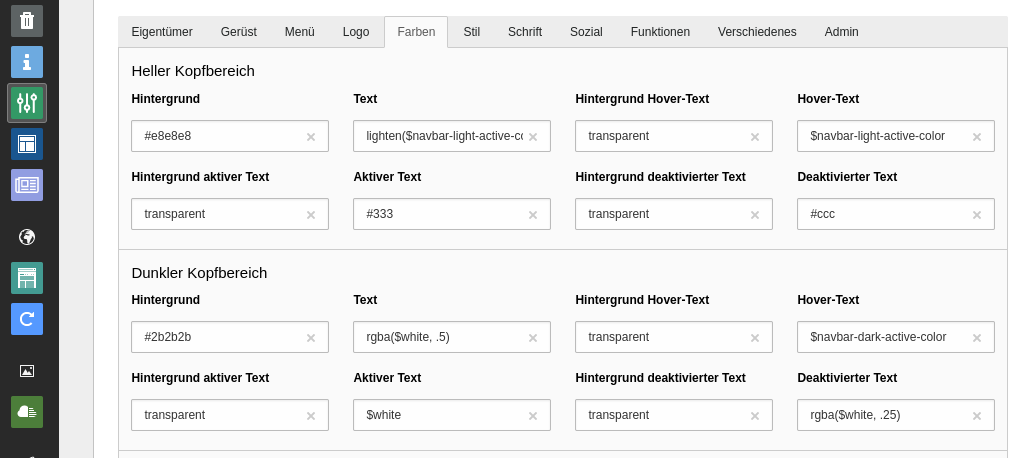The height and width of the screenshot is (458, 1020).
Task: Switch to the Eigentümer tab
Action: click(162, 32)
